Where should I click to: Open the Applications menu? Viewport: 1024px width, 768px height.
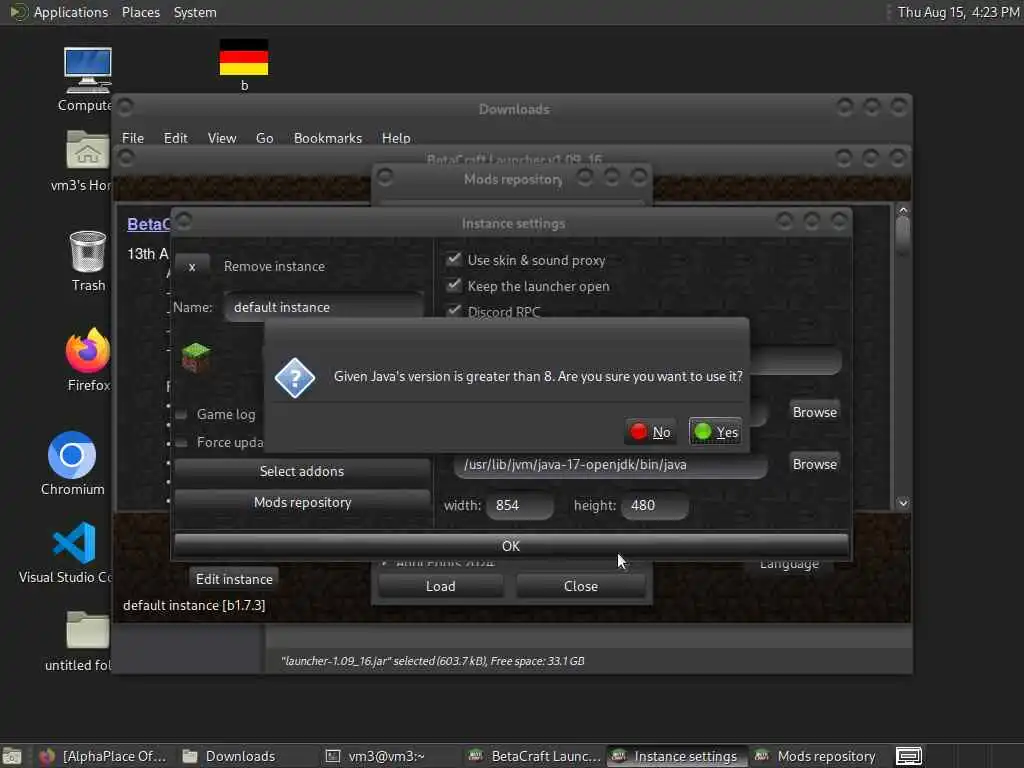(71, 12)
